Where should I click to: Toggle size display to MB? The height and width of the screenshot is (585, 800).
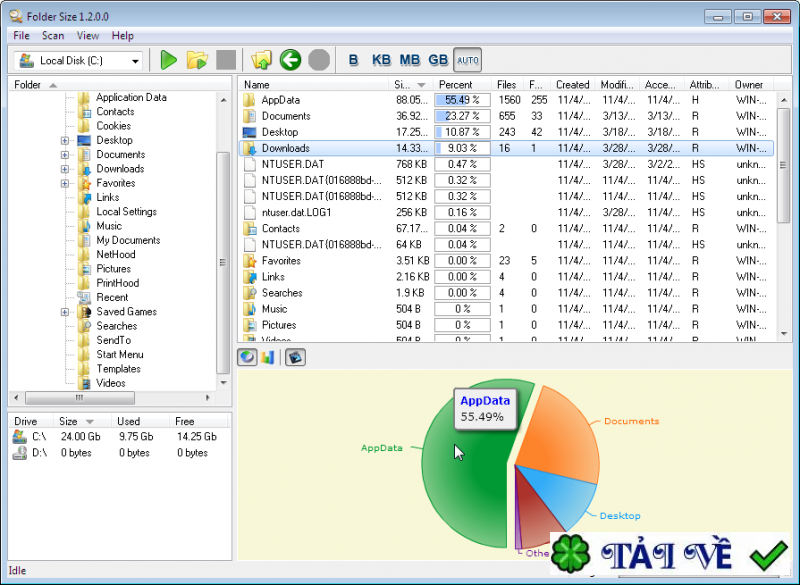[409, 60]
